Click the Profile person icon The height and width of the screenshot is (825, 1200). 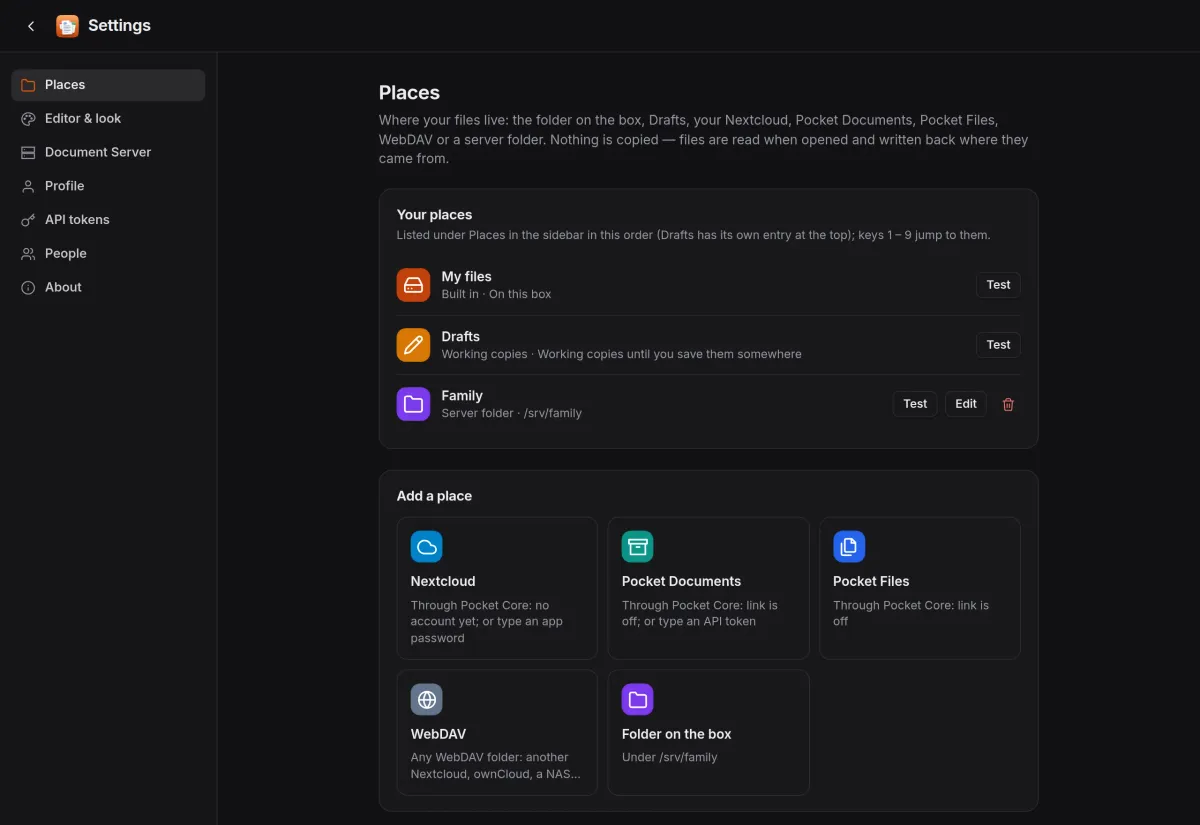[28, 186]
